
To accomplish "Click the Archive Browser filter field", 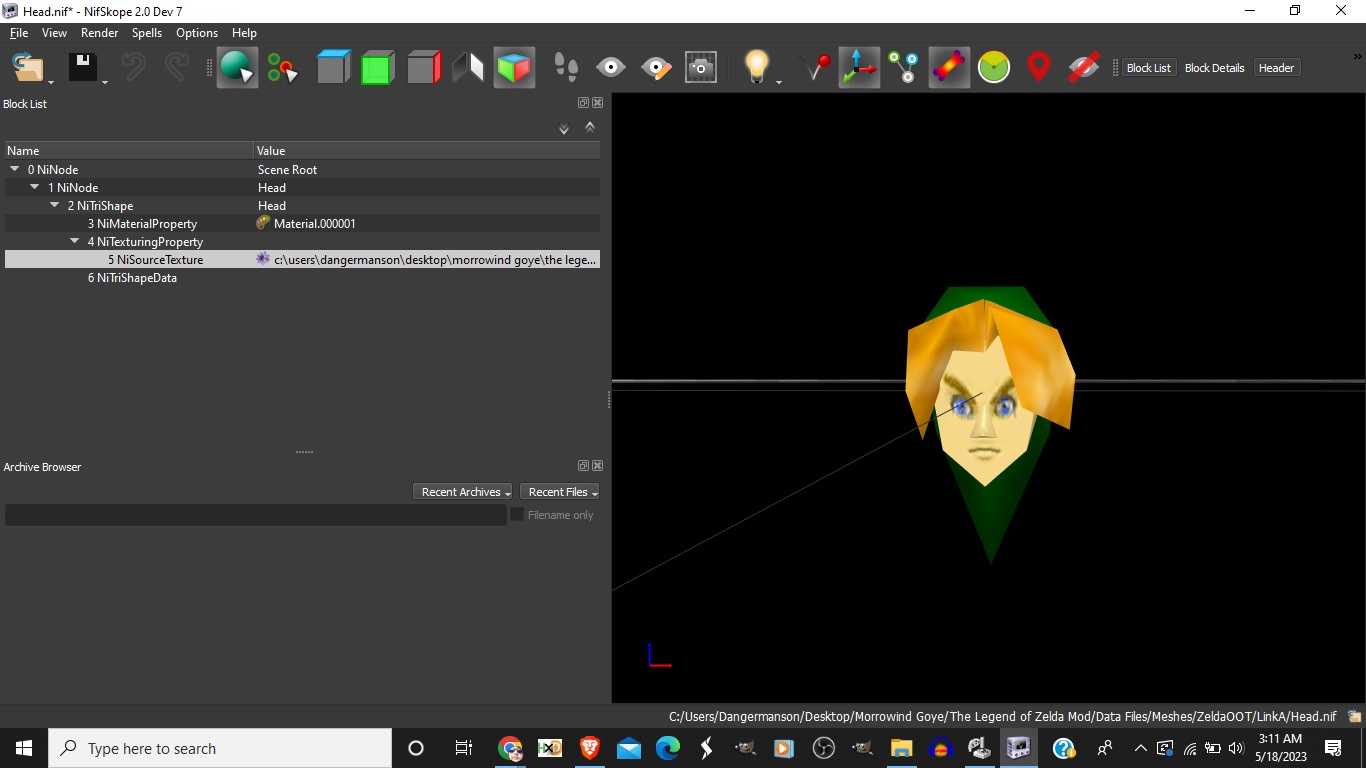I will coord(256,515).
